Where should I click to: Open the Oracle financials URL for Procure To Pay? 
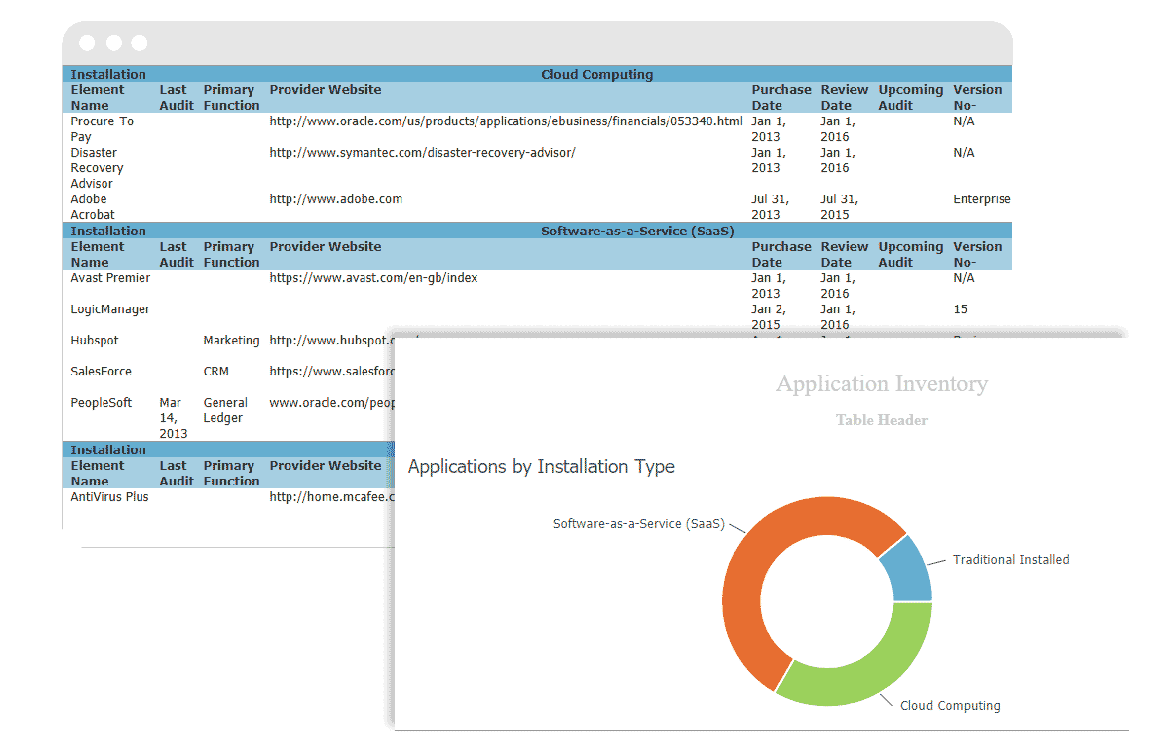click(505, 121)
